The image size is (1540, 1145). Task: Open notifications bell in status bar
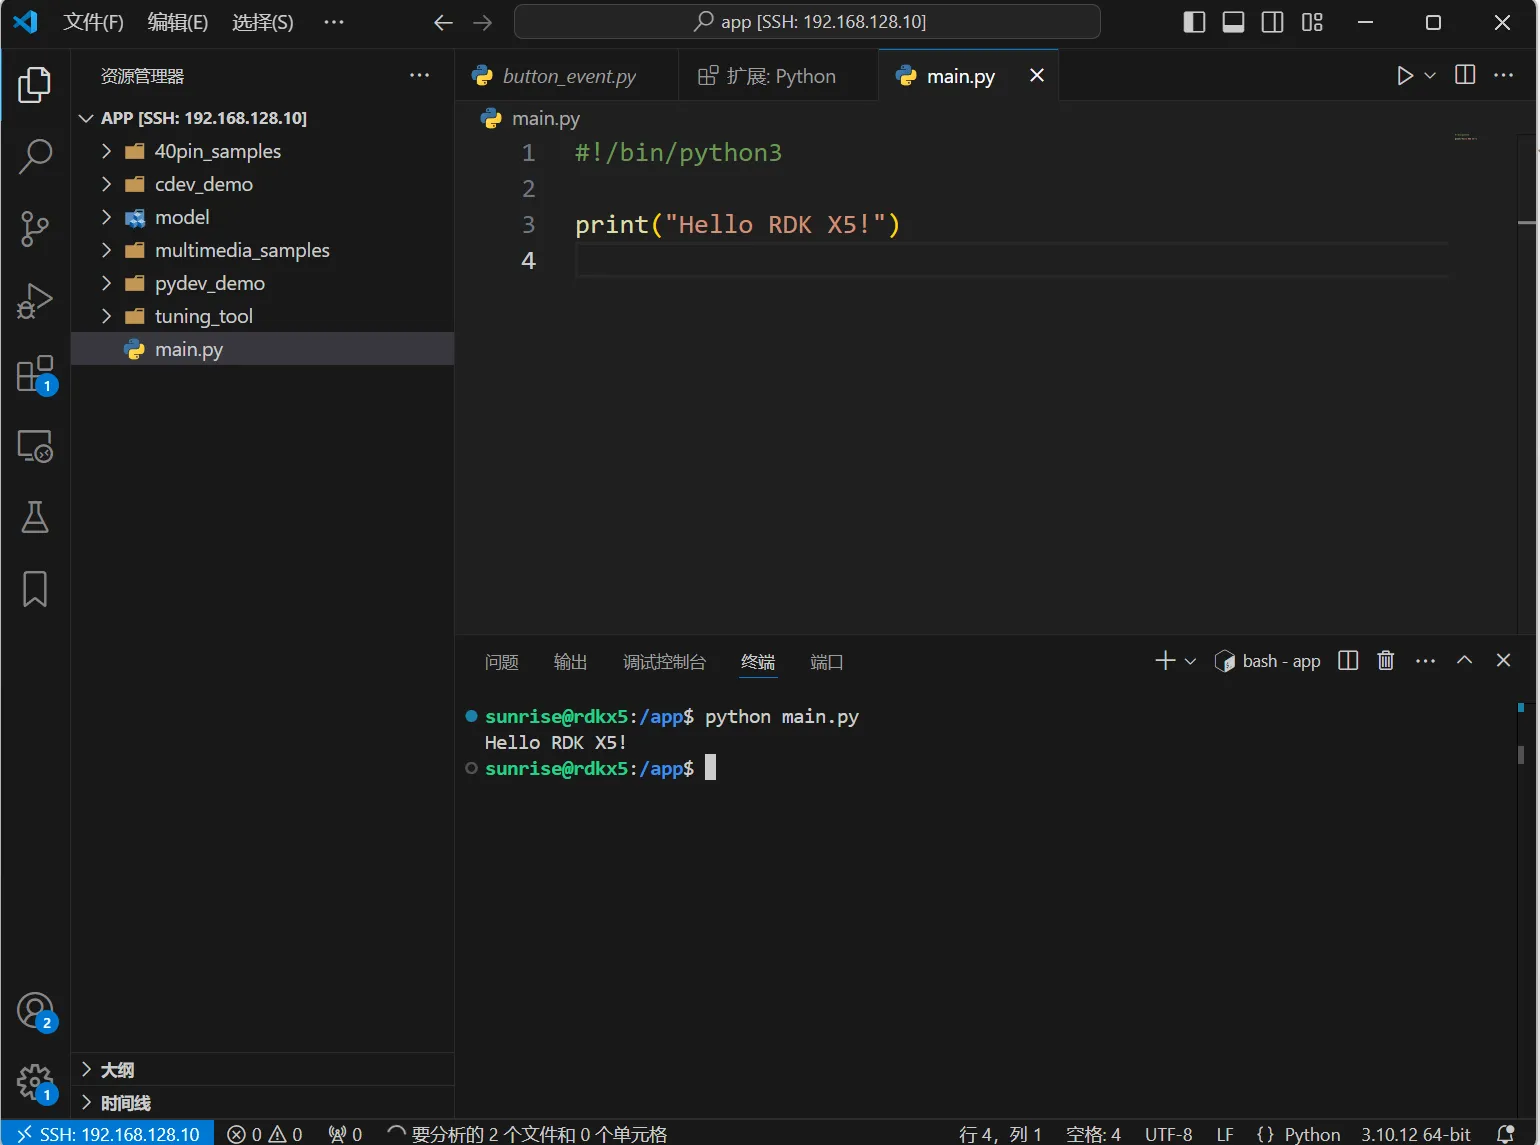[x=1505, y=1134]
